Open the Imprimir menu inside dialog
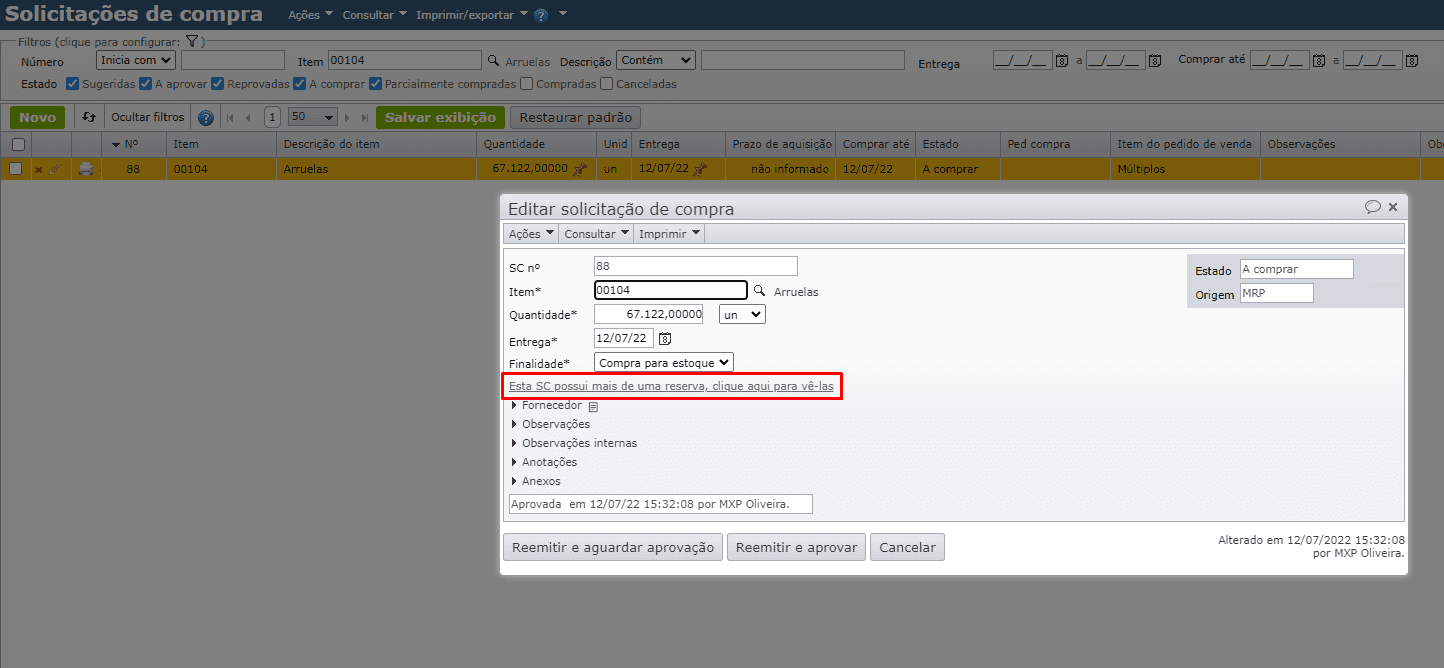 (670, 233)
